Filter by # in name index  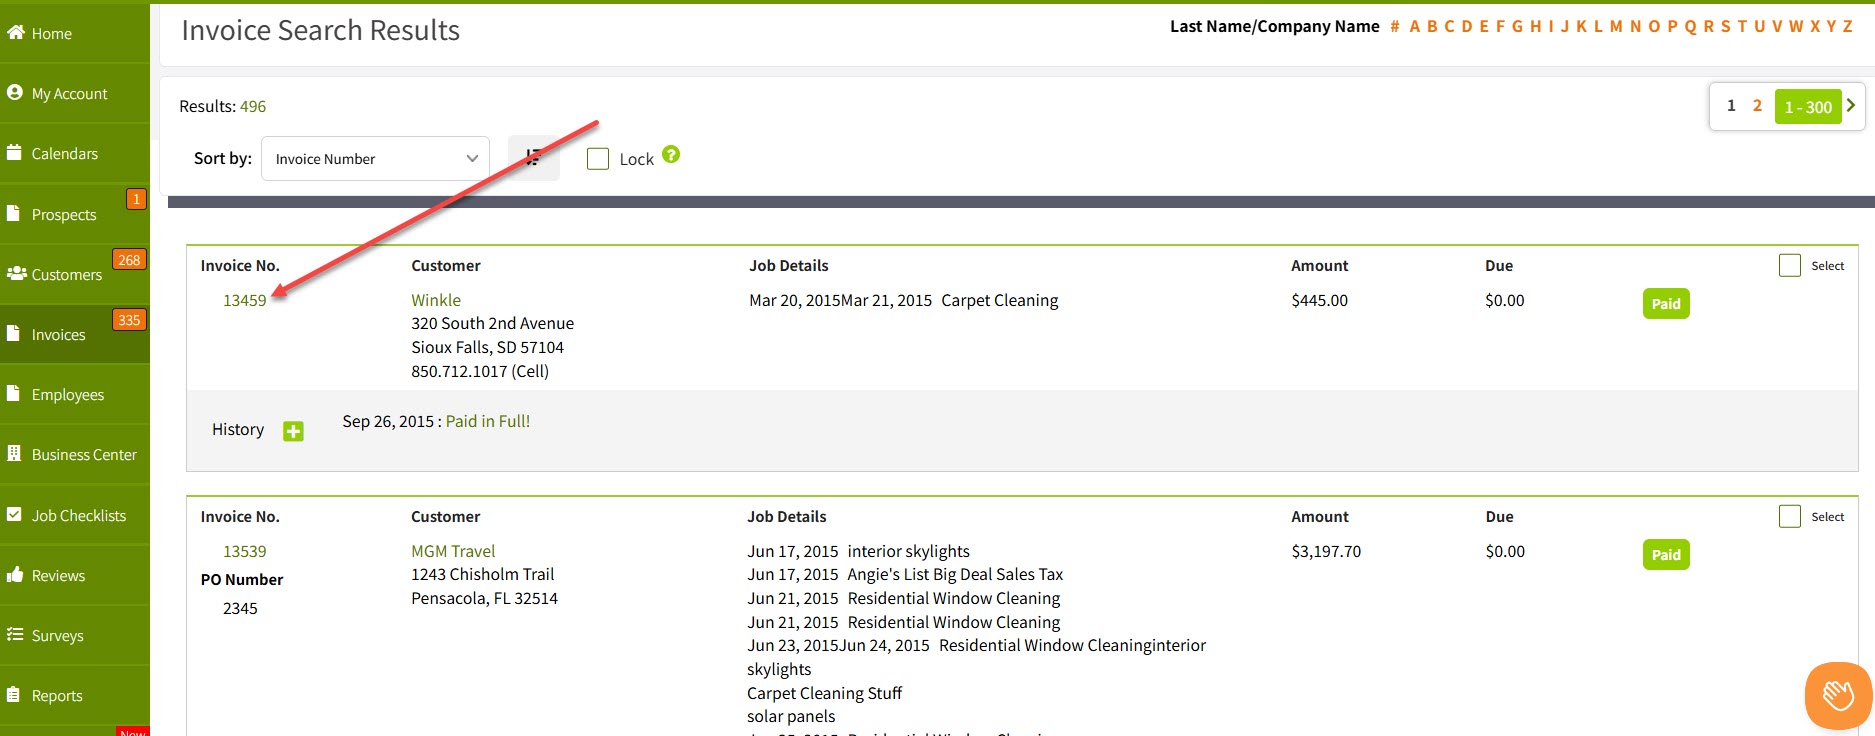[1395, 26]
